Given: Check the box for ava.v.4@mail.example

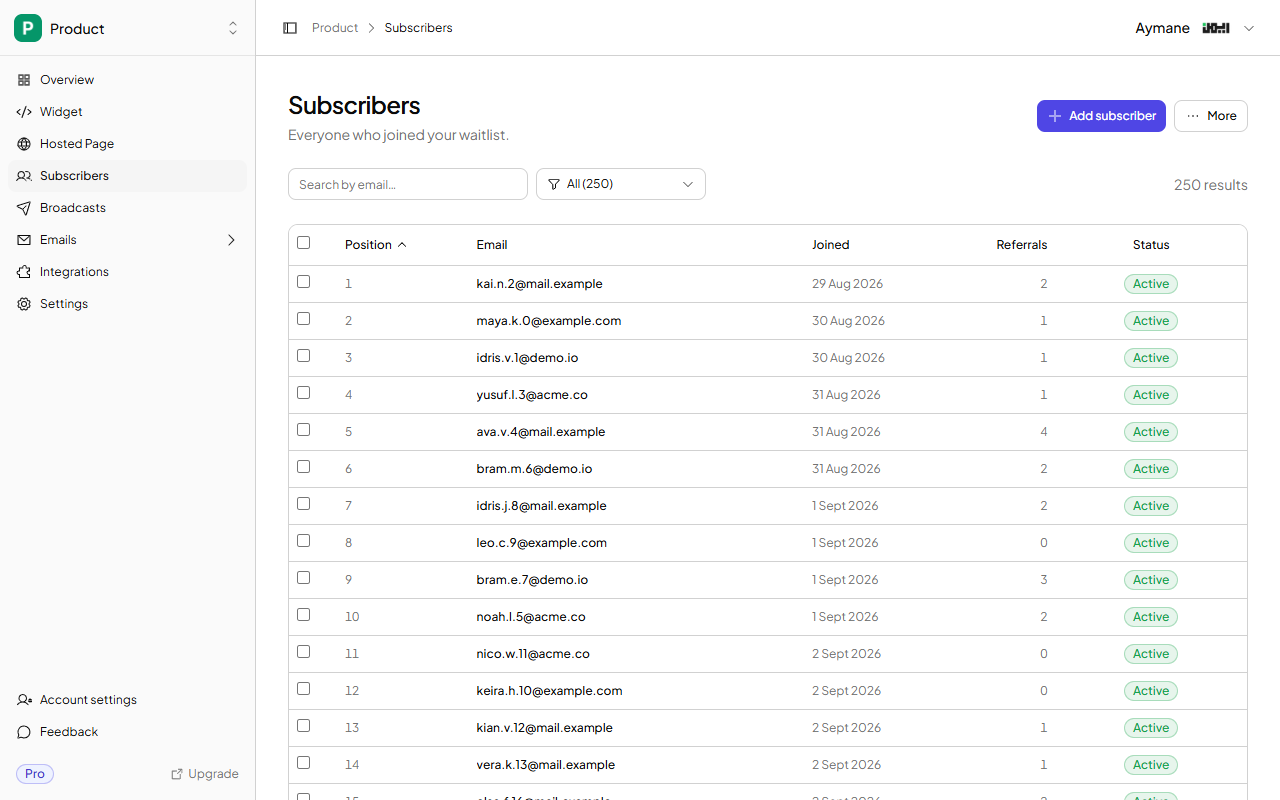Looking at the screenshot, I should [304, 430].
